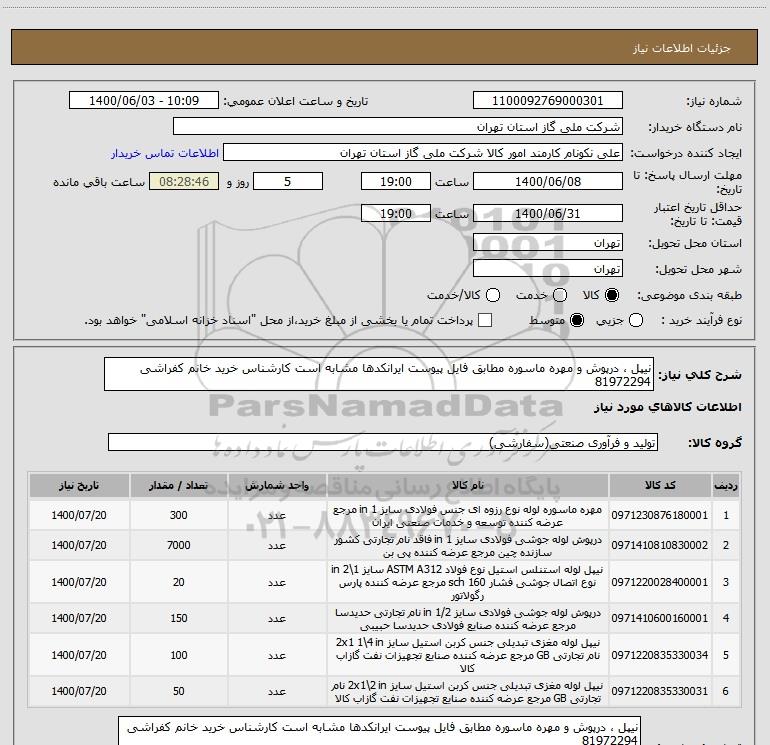Click quantity 100 in row 5
770x745 pixels.
179,655
